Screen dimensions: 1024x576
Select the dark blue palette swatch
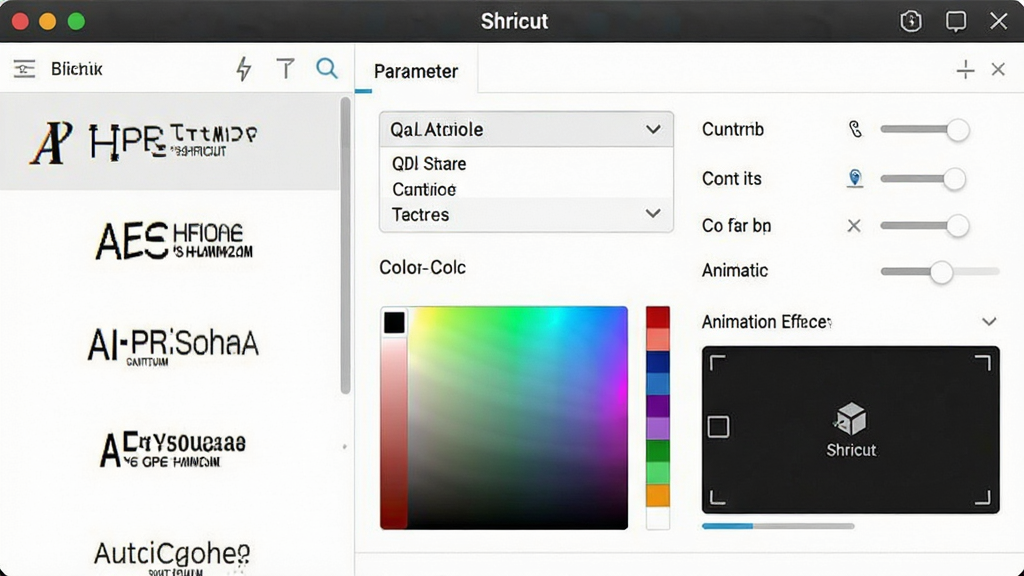tap(658, 362)
